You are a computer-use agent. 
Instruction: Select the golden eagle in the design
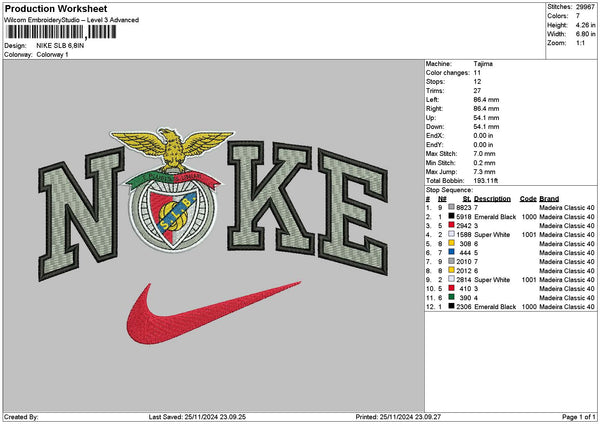(x=171, y=149)
